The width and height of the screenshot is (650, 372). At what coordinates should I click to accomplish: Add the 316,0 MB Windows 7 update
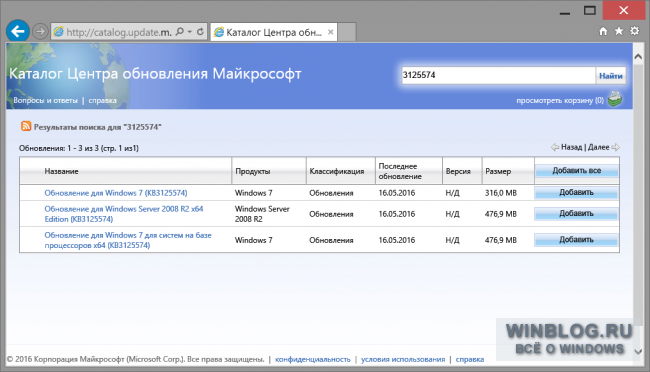coord(576,192)
